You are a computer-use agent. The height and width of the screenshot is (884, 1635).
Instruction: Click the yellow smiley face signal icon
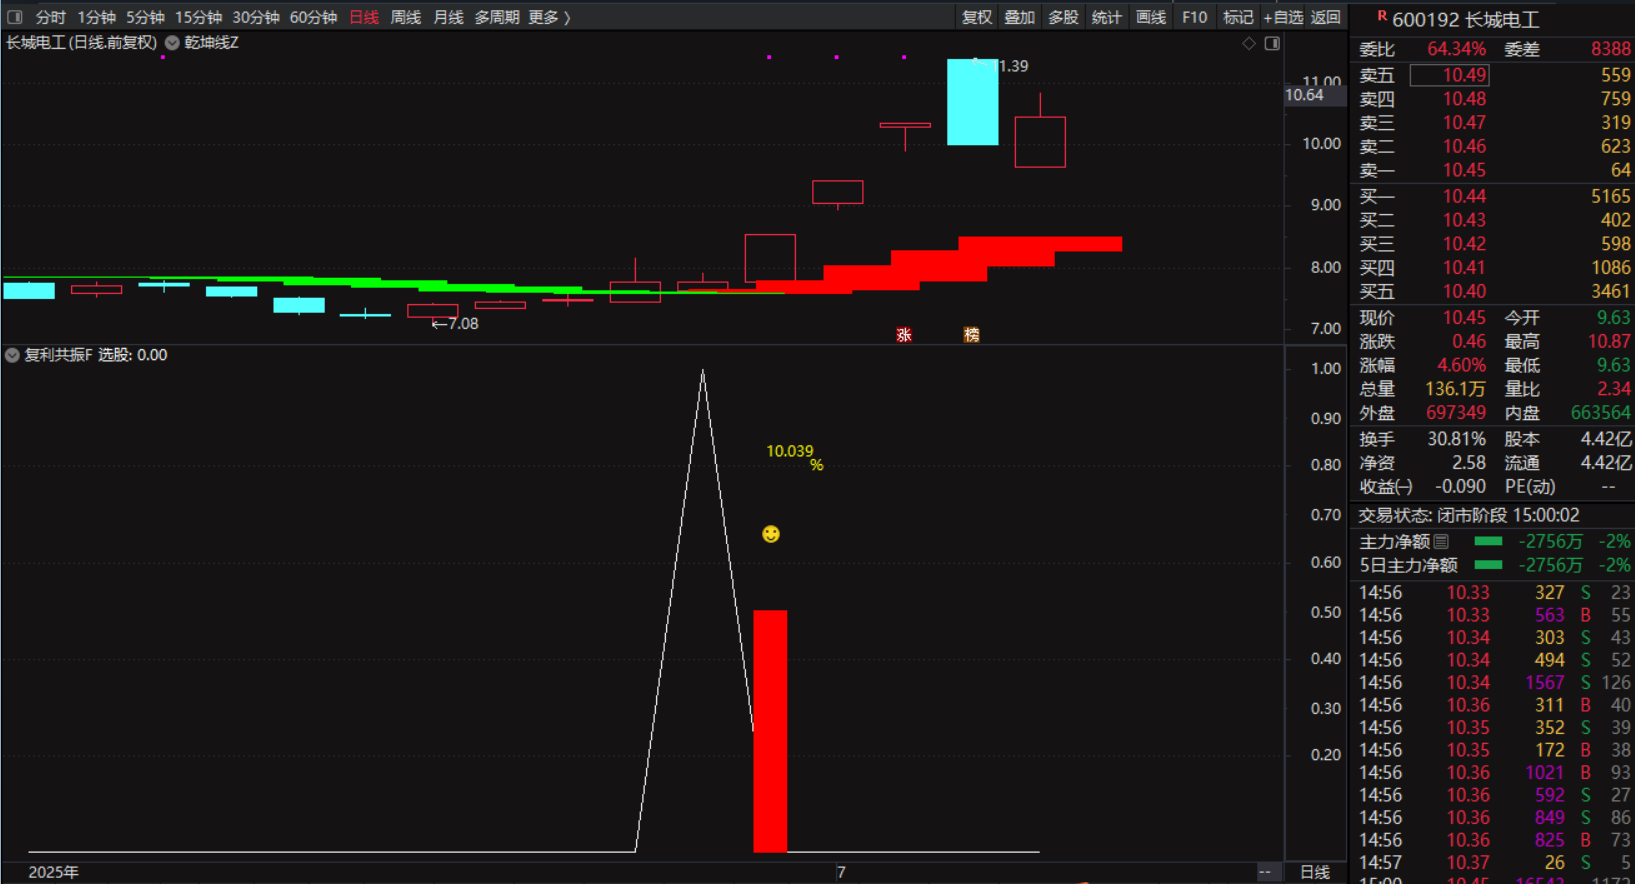tap(770, 534)
